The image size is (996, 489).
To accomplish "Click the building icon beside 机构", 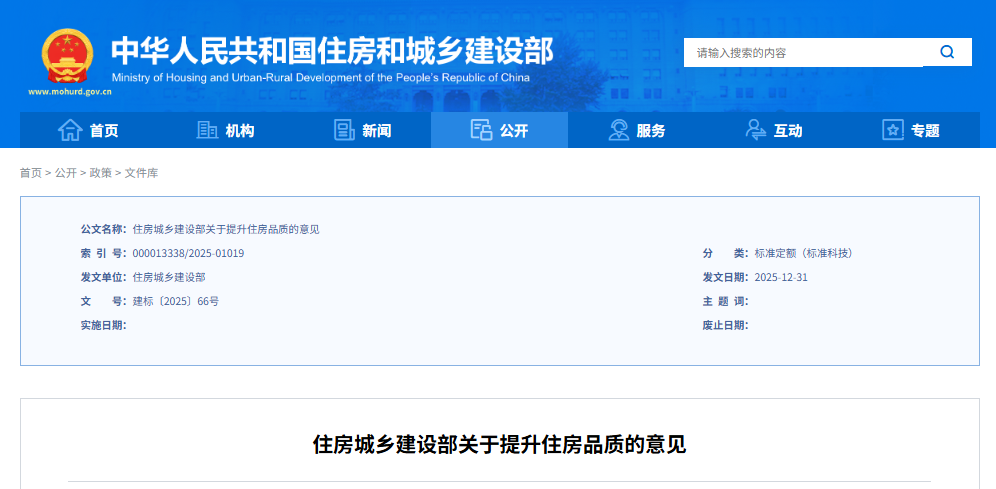I will tap(208, 130).
